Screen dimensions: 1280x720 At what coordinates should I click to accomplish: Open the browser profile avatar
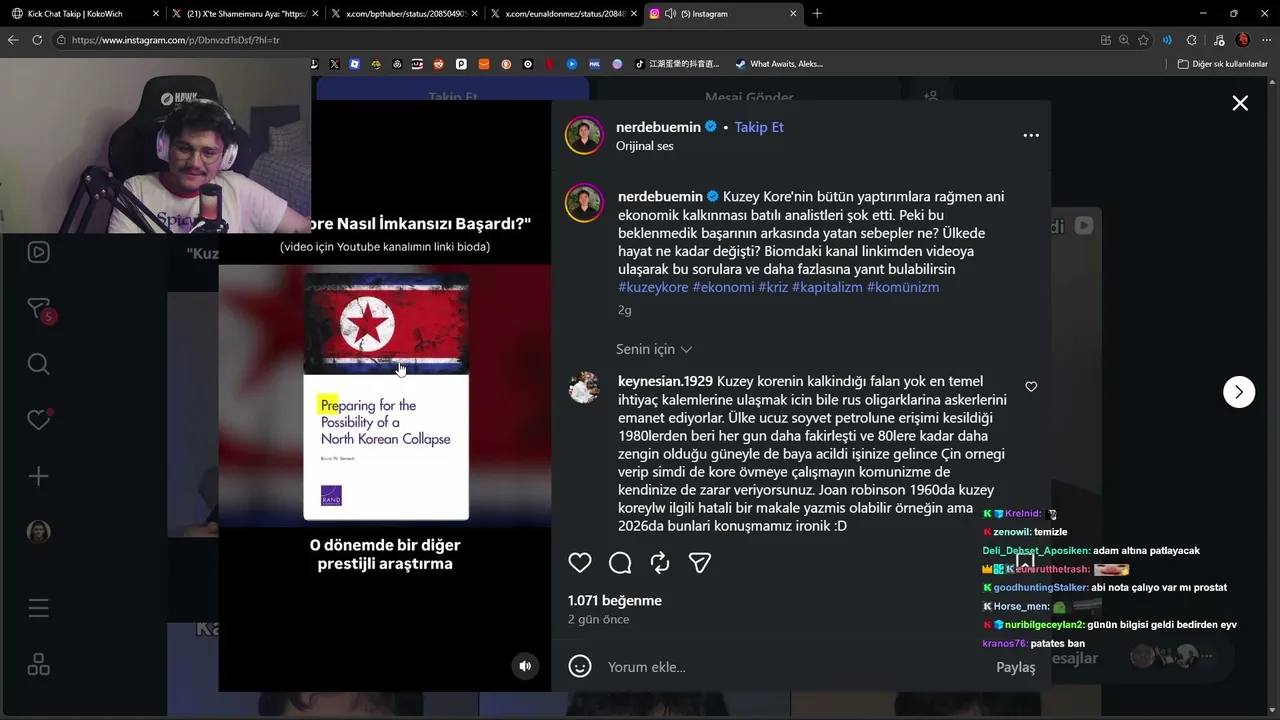pos(1243,40)
